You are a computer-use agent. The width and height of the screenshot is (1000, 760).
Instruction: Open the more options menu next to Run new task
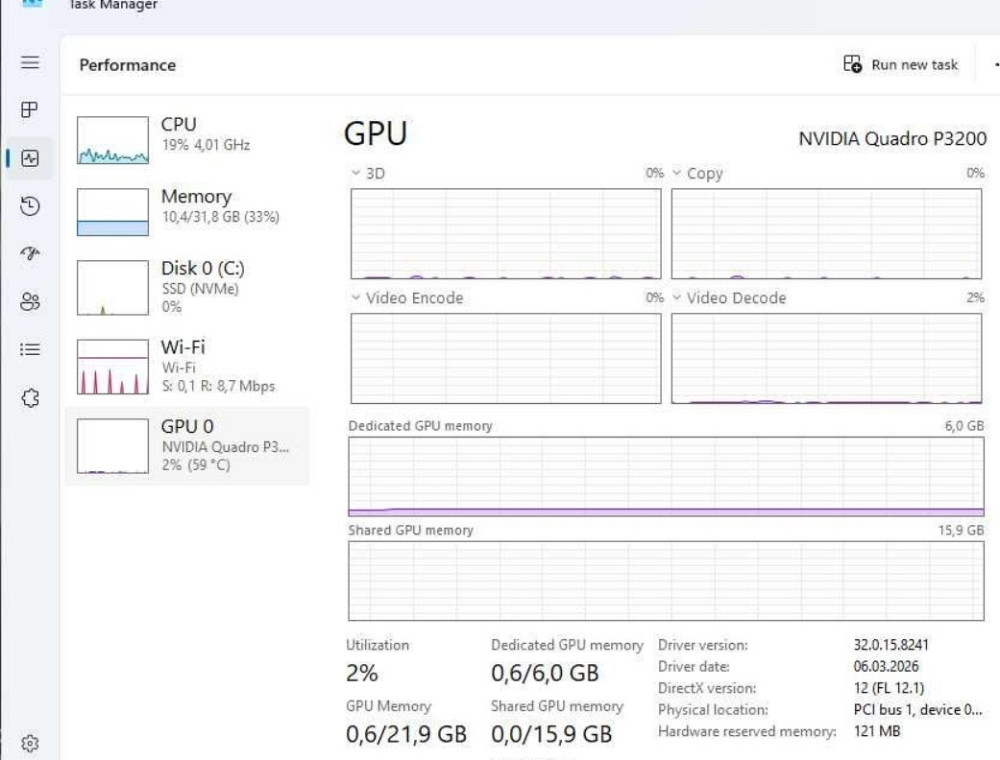click(x=995, y=64)
